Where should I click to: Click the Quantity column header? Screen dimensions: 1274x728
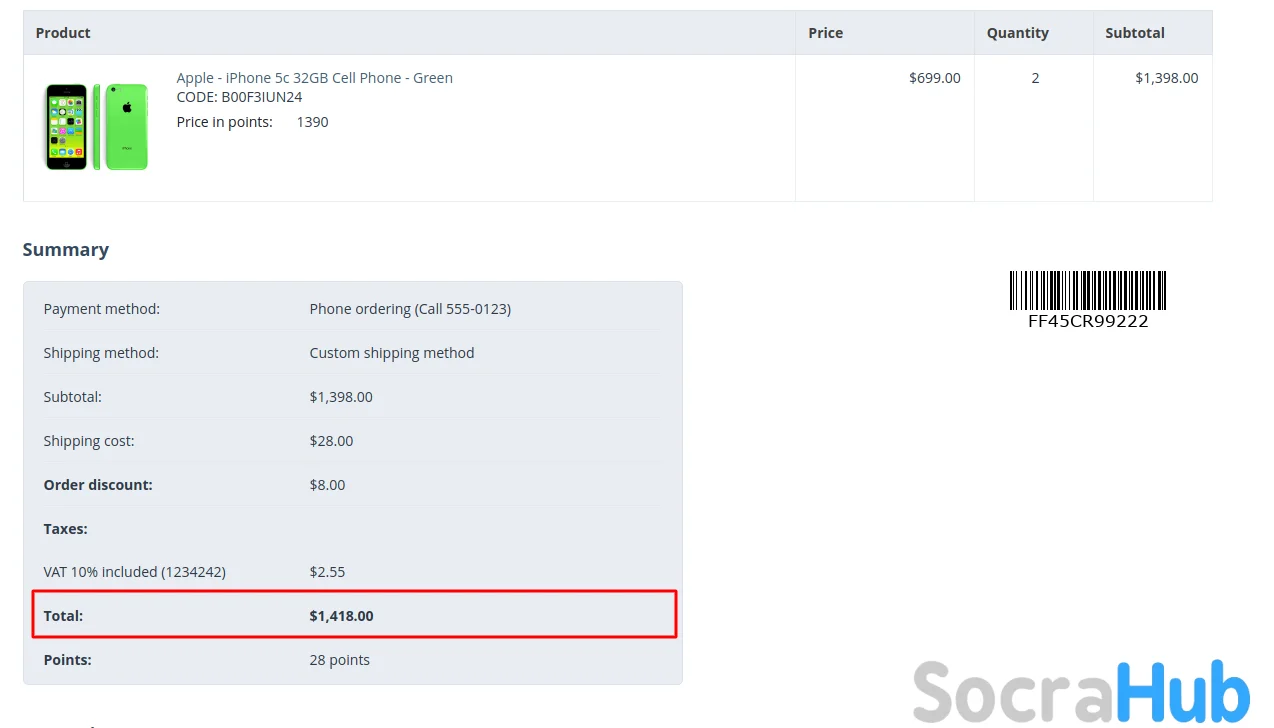click(x=1017, y=33)
